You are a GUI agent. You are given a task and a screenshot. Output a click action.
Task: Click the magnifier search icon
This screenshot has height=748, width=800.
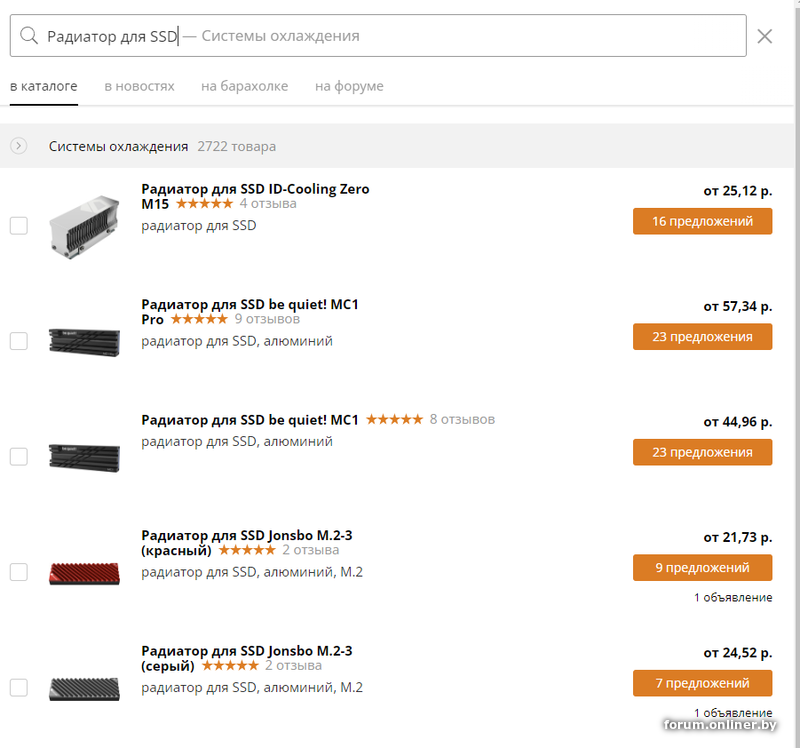pos(30,36)
